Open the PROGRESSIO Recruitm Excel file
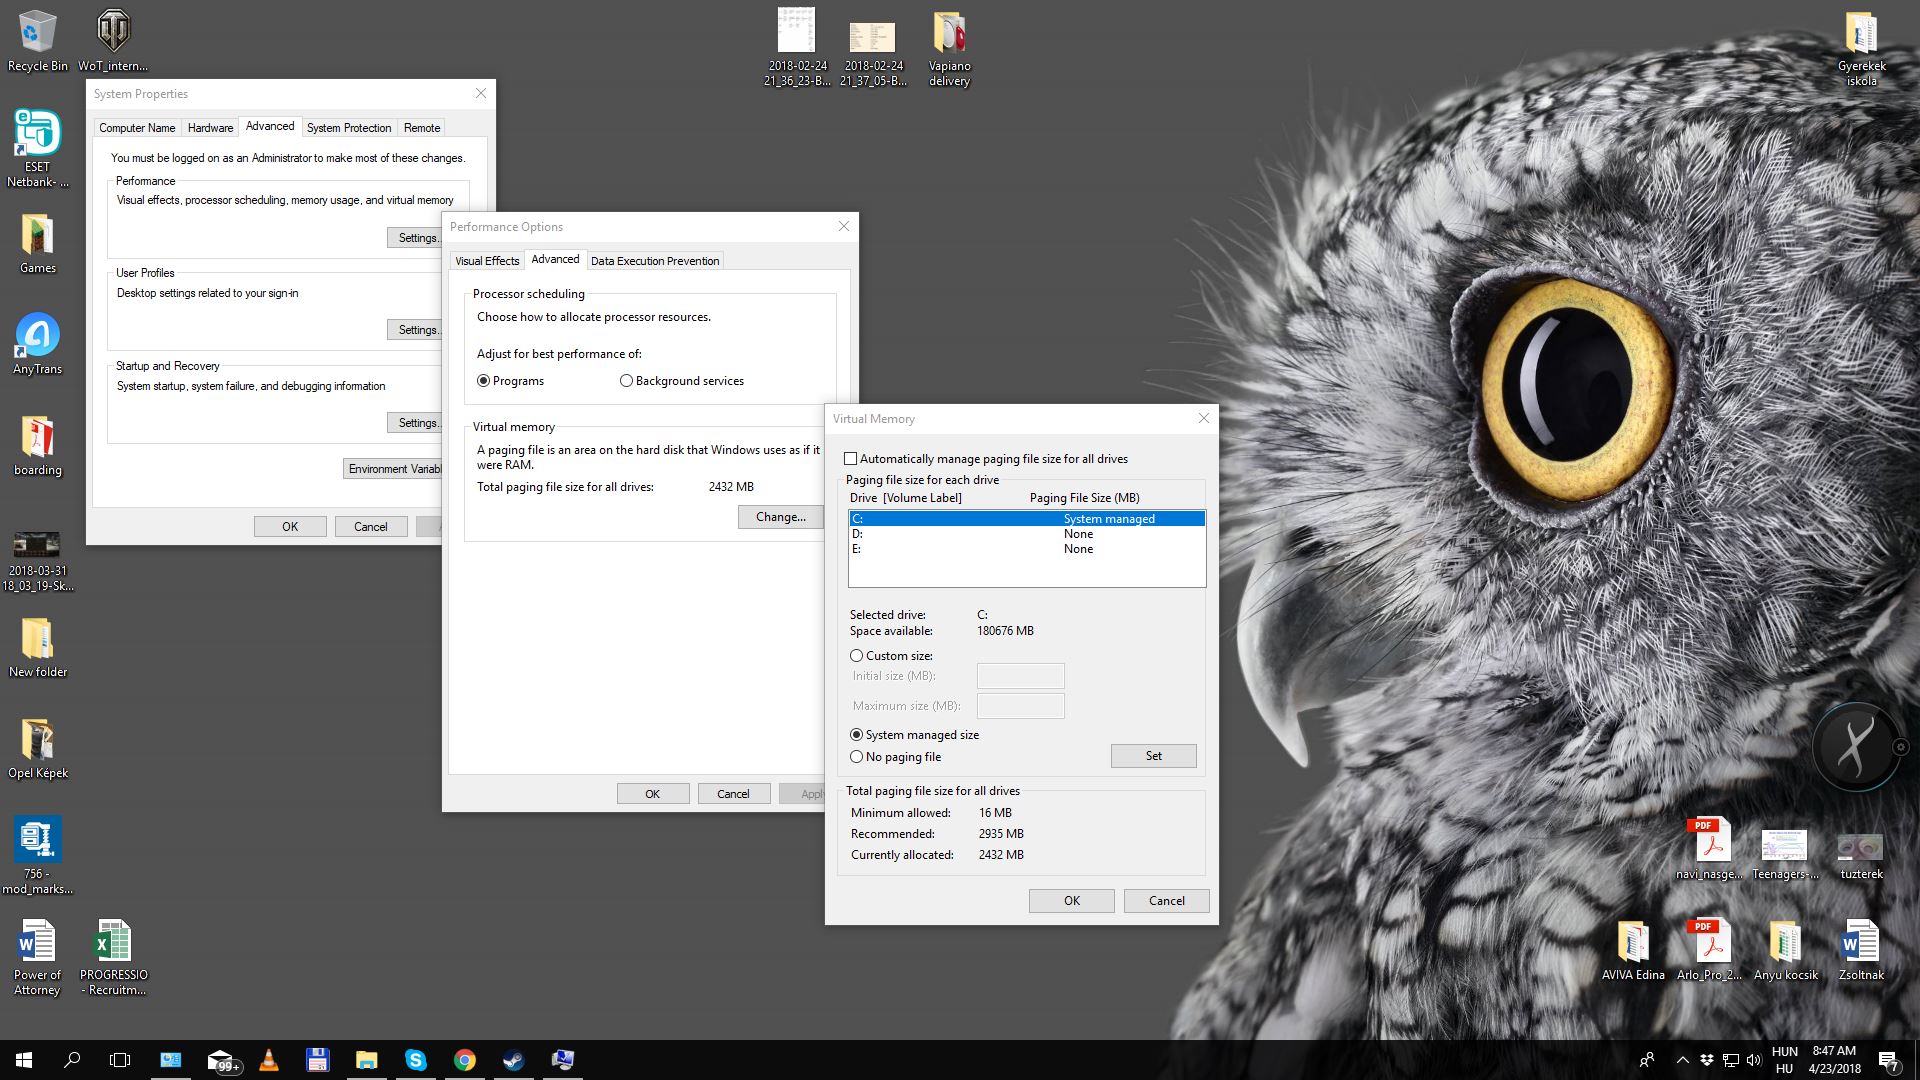The height and width of the screenshot is (1080, 1920). tap(113, 958)
